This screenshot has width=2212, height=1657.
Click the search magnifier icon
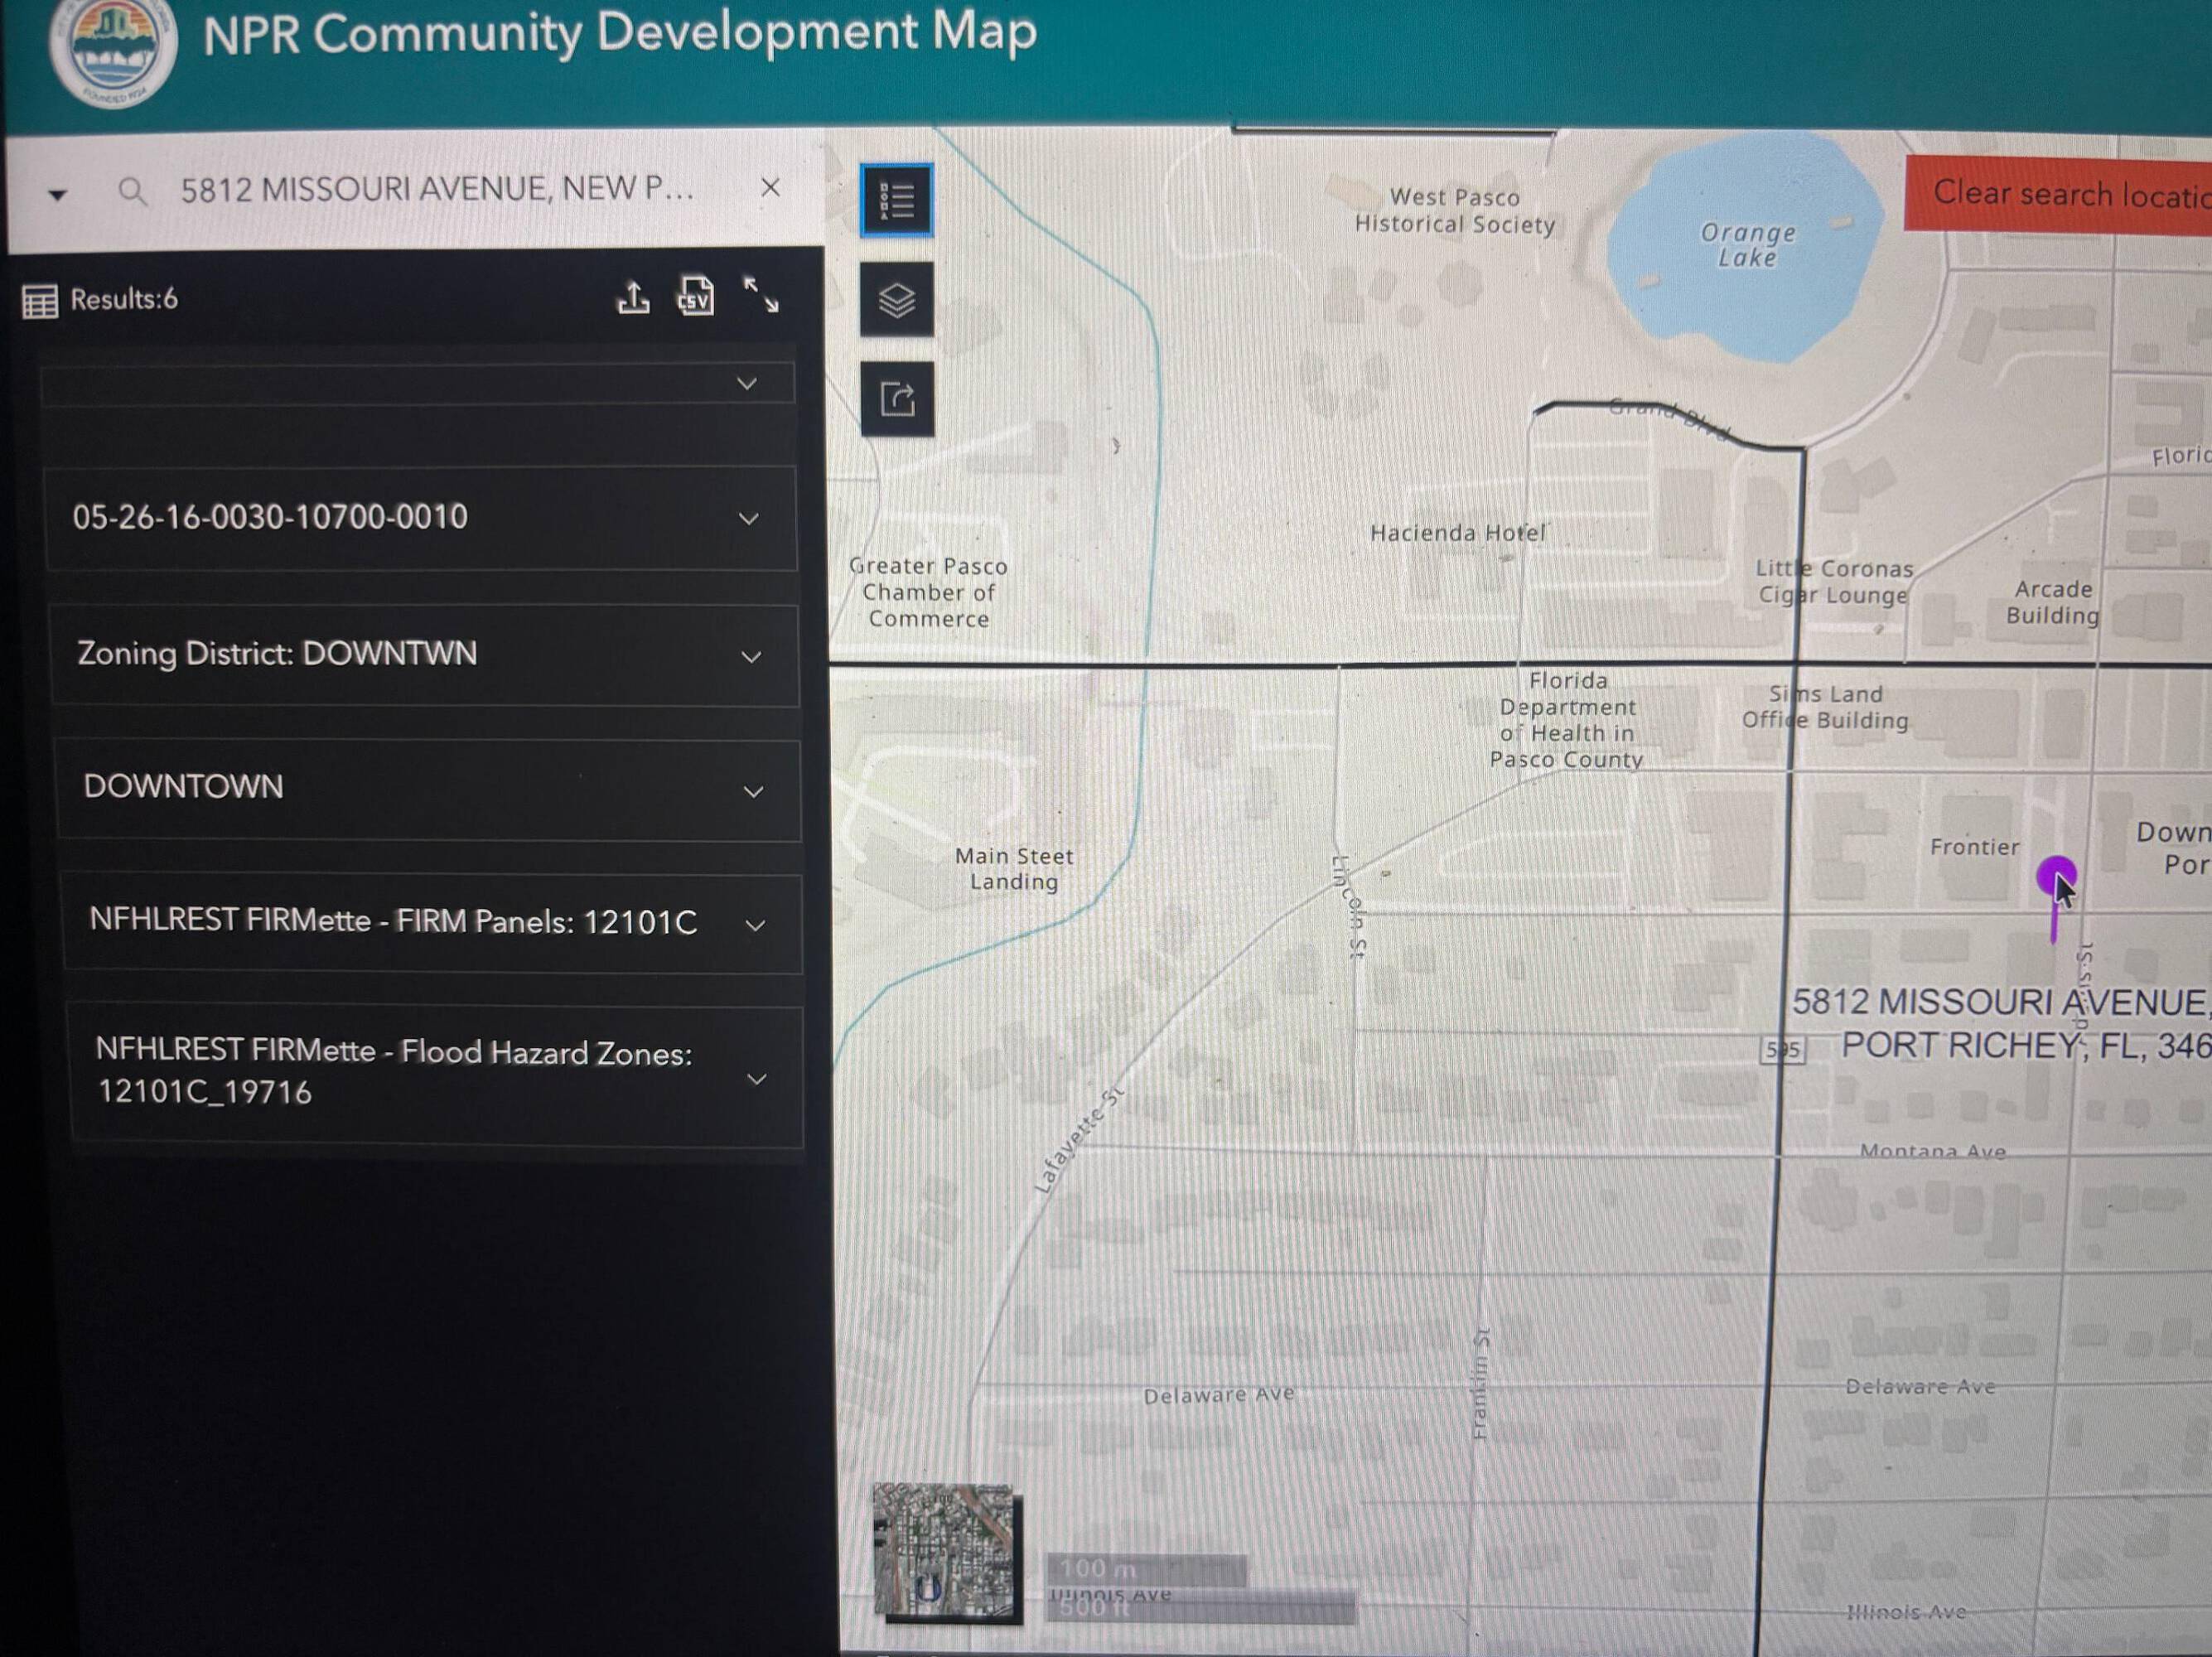[132, 191]
